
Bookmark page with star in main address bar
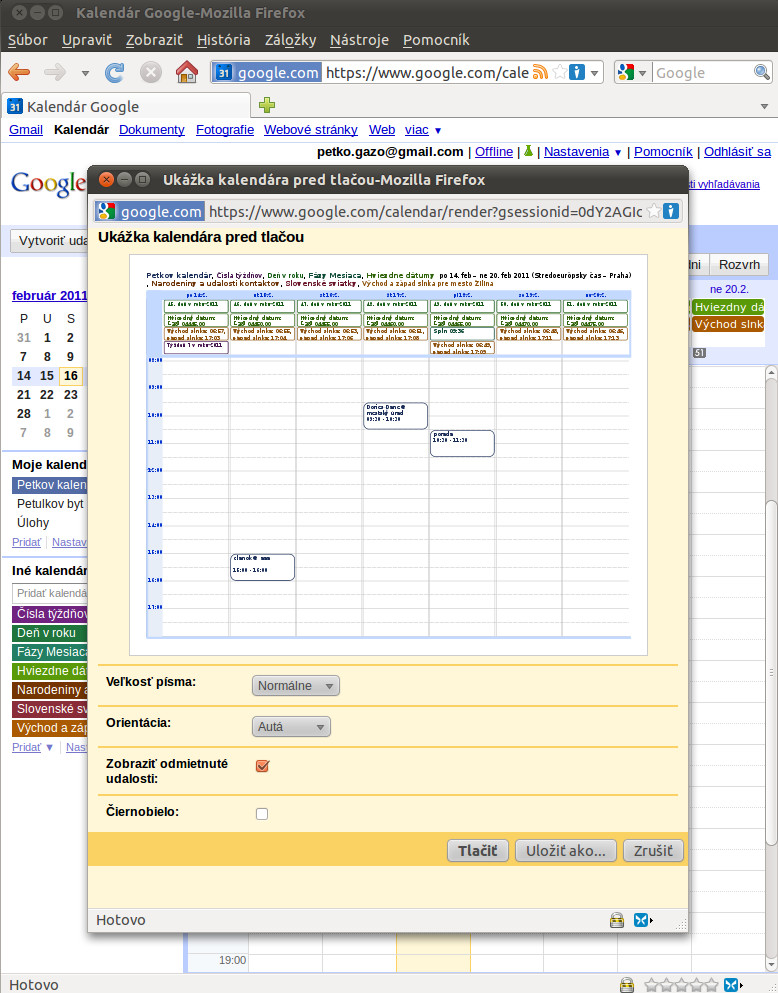tap(559, 72)
